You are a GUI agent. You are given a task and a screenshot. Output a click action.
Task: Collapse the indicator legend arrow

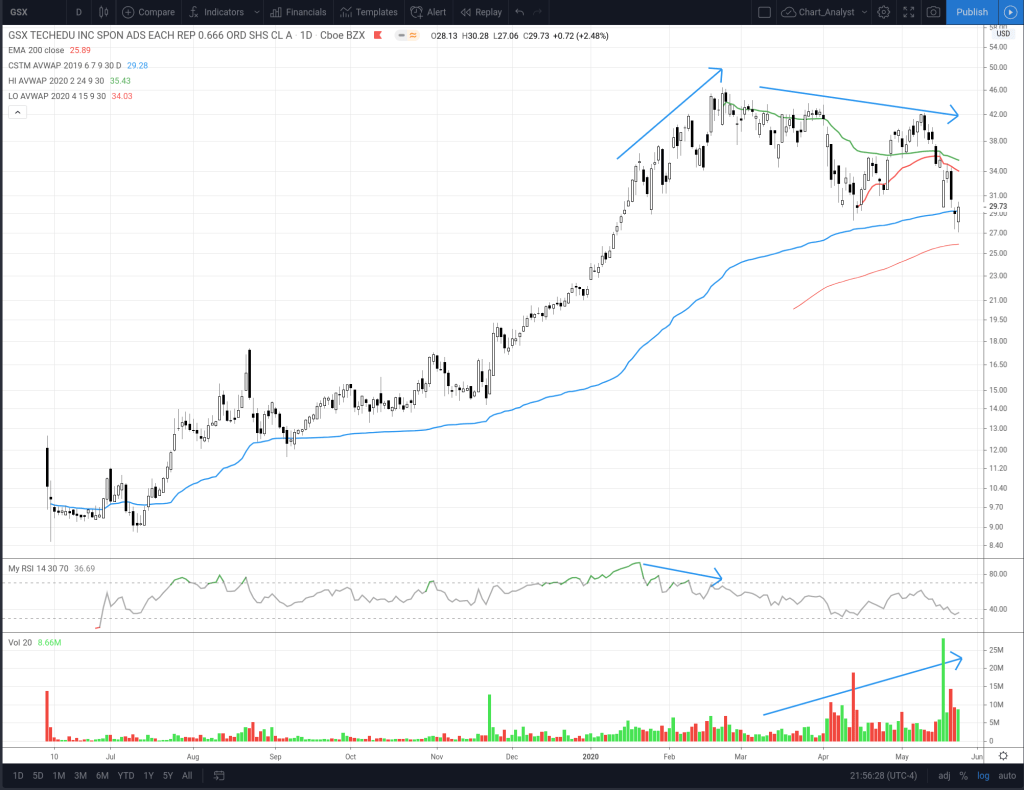click(17, 113)
